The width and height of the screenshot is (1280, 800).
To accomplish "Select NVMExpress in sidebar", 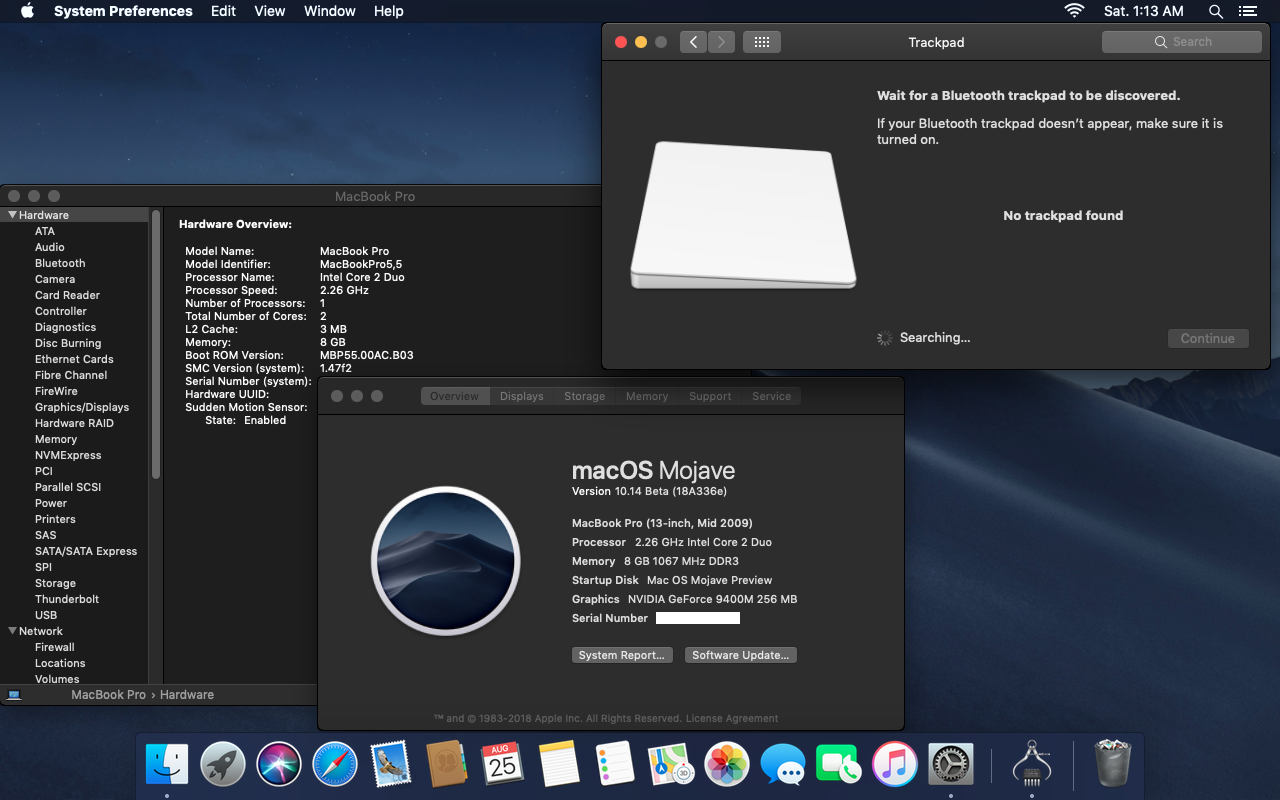I will point(68,455).
